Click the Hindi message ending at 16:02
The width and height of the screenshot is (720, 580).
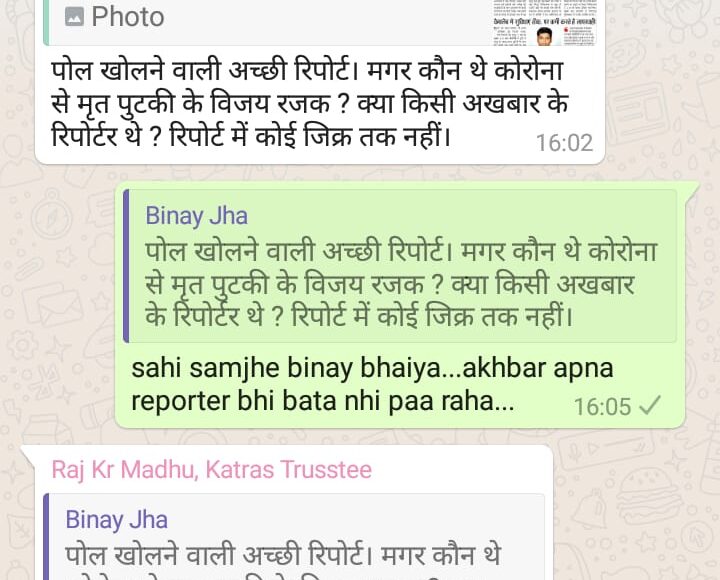tap(310, 102)
